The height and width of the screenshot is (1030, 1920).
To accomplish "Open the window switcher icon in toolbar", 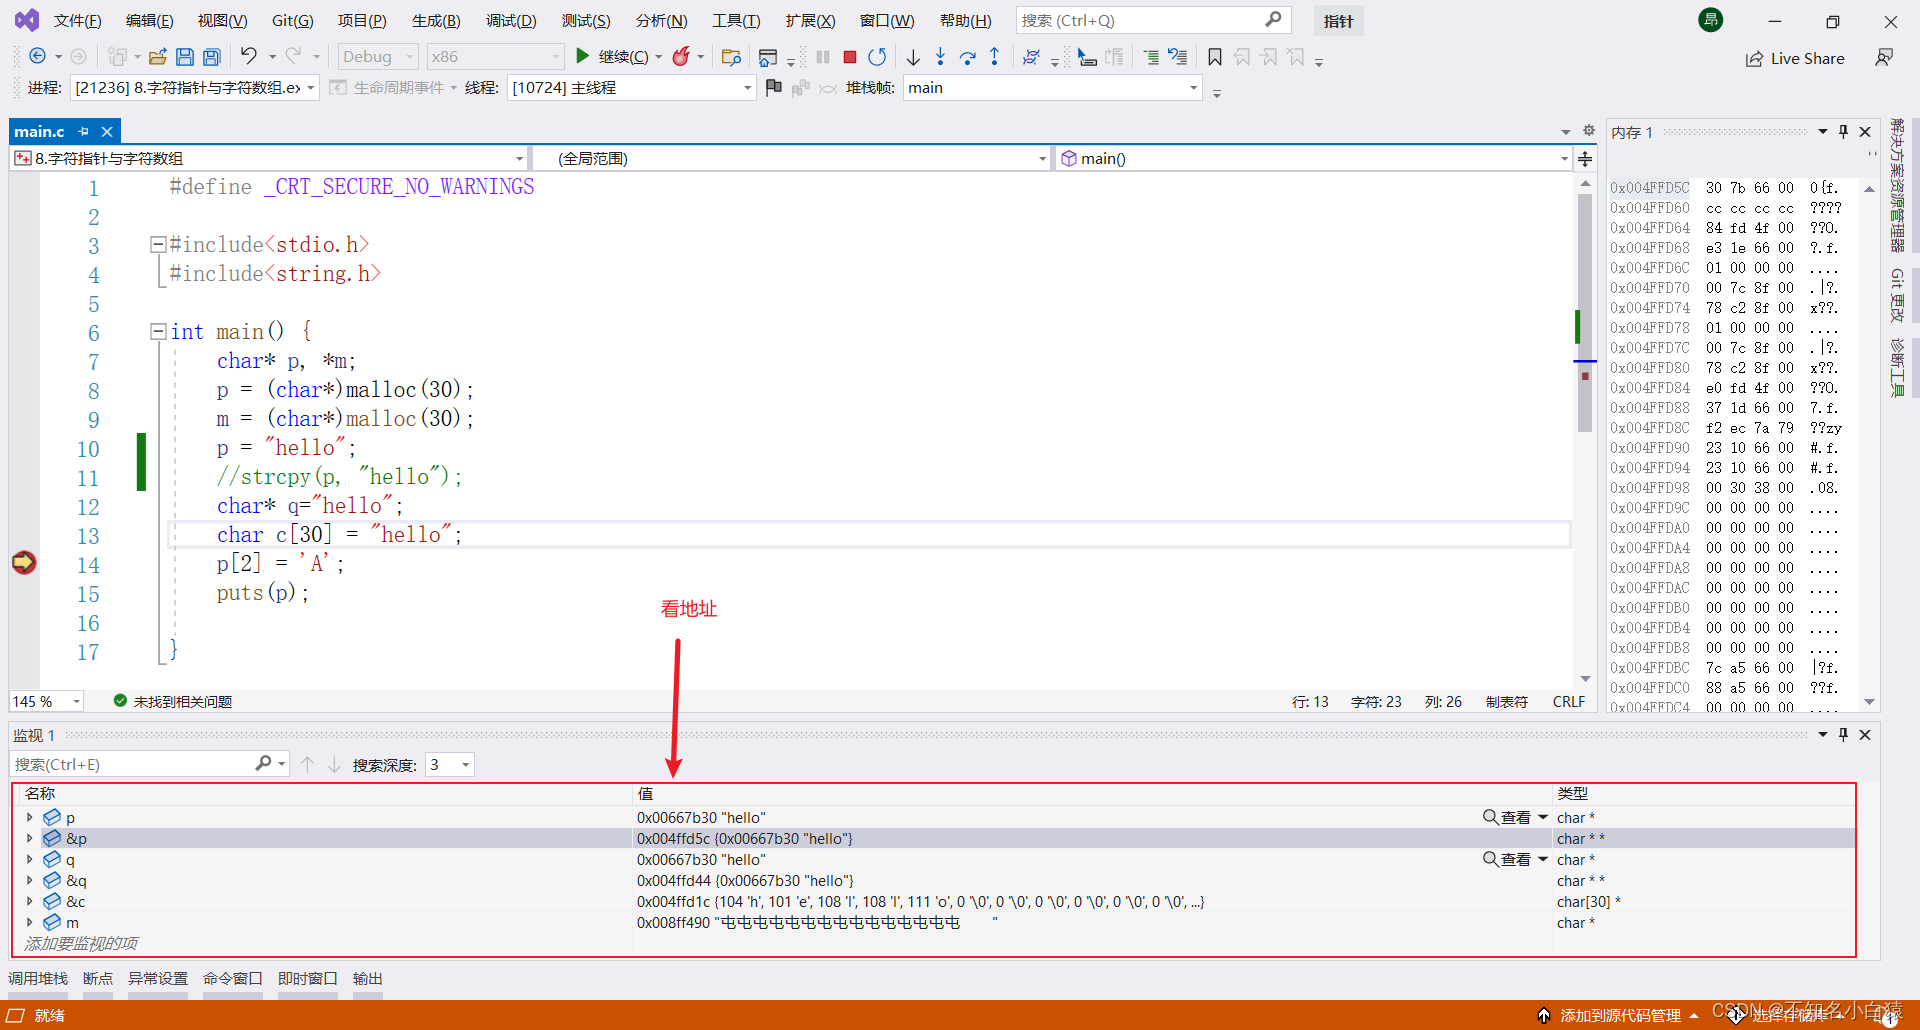I will coord(767,57).
